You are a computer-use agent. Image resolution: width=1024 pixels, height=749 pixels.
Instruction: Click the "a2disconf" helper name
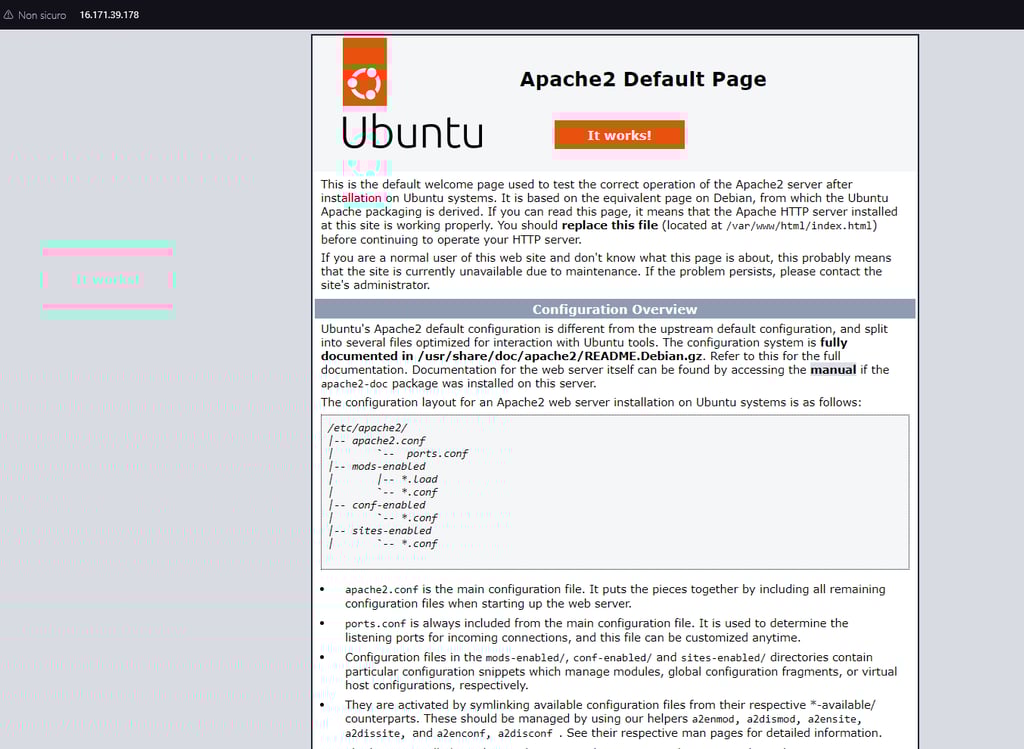(x=525, y=733)
